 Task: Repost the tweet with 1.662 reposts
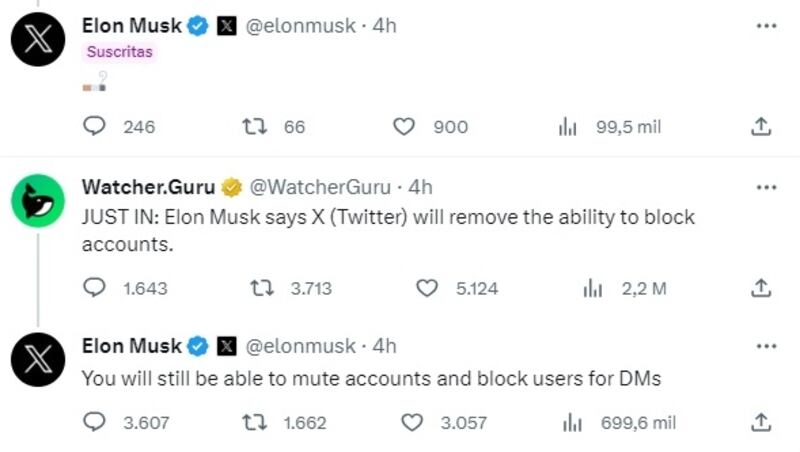(x=254, y=422)
